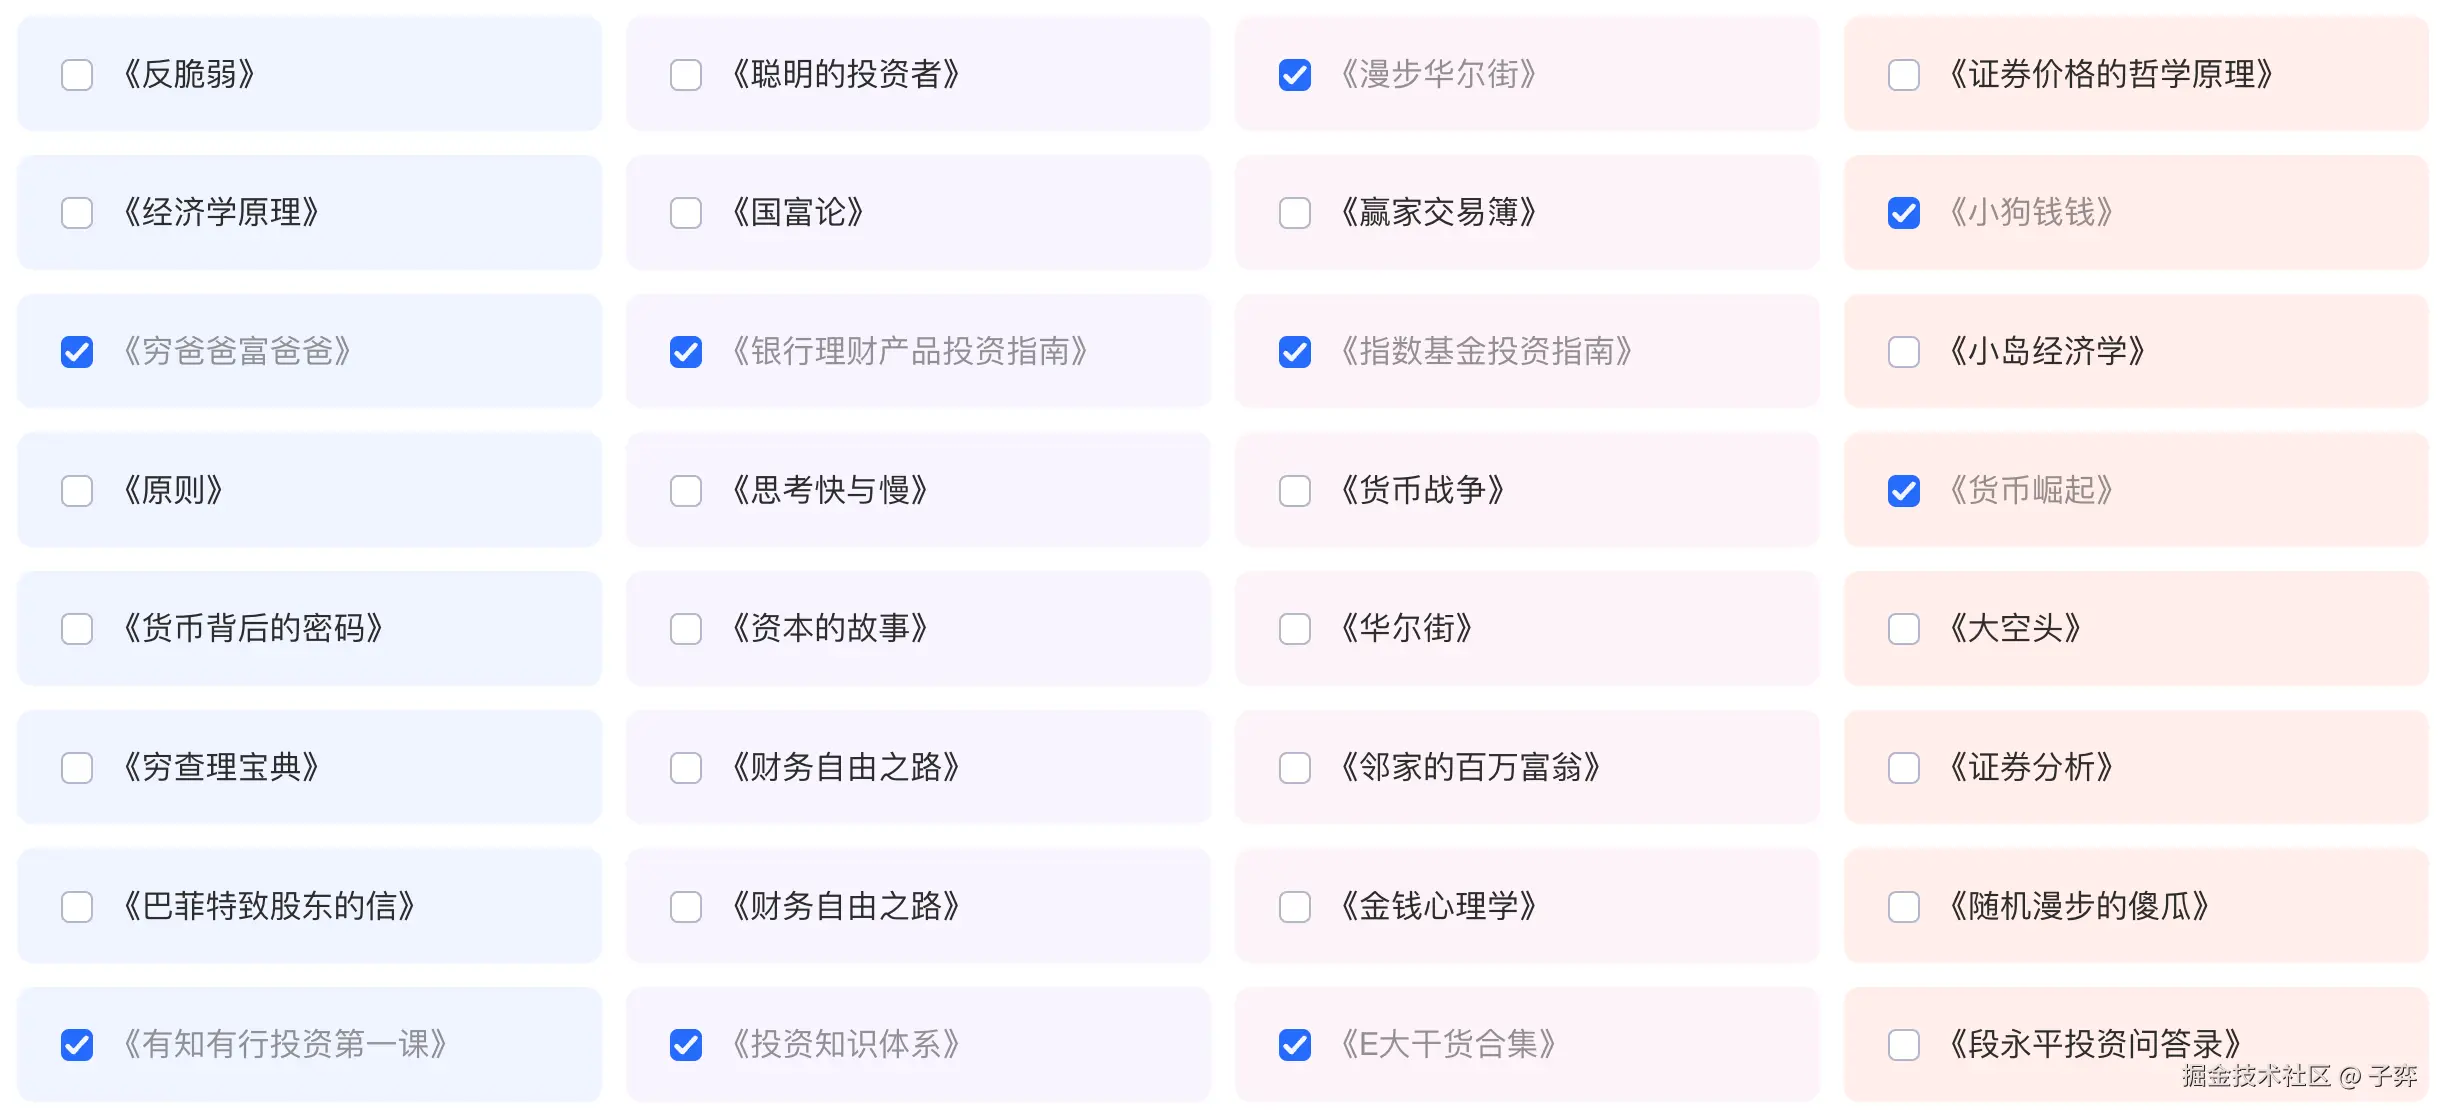Enable the 《证券价格的哲学原理》 checkbox
The height and width of the screenshot is (1118, 2446).
click(x=1904, y=75)
